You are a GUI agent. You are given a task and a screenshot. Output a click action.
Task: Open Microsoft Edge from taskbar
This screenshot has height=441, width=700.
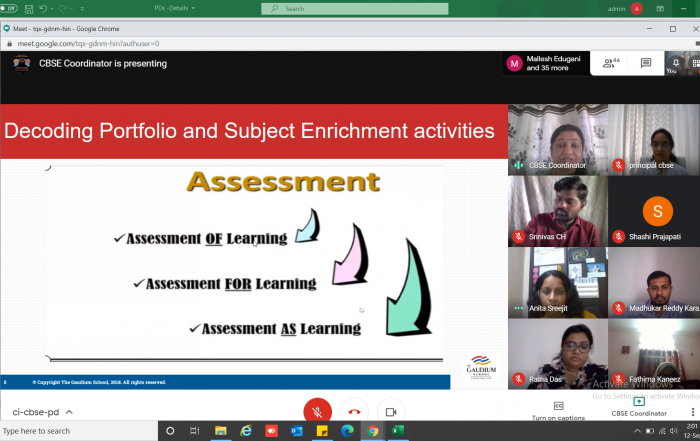coord(347,431)
